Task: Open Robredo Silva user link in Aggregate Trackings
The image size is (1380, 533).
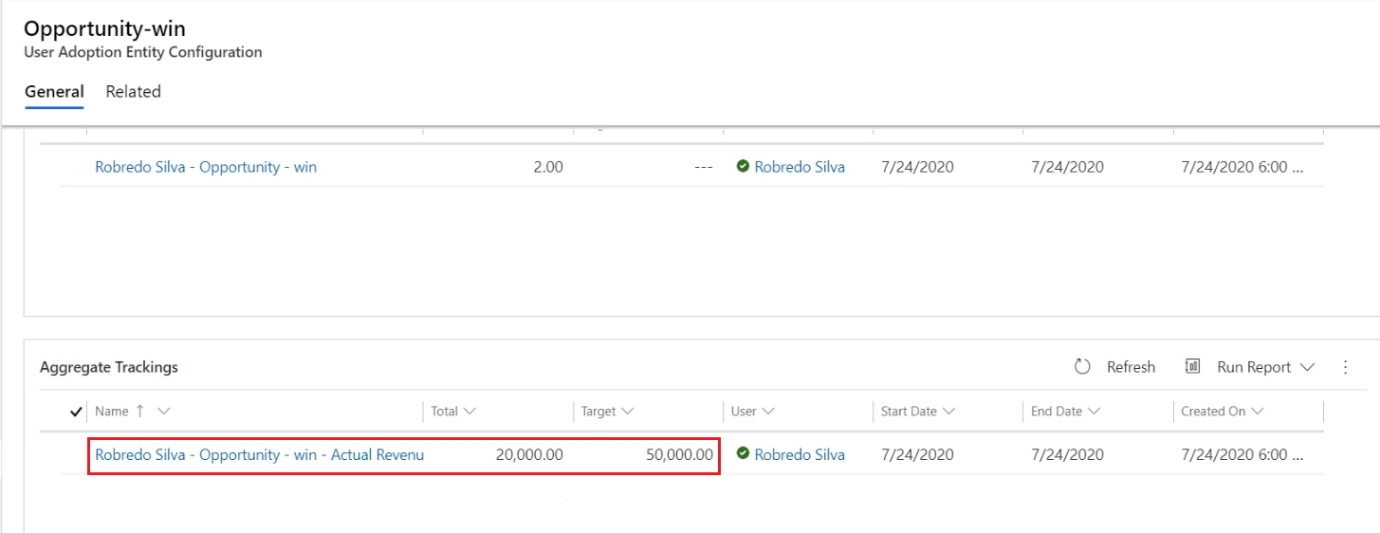Action: click(x=799, y=454)
